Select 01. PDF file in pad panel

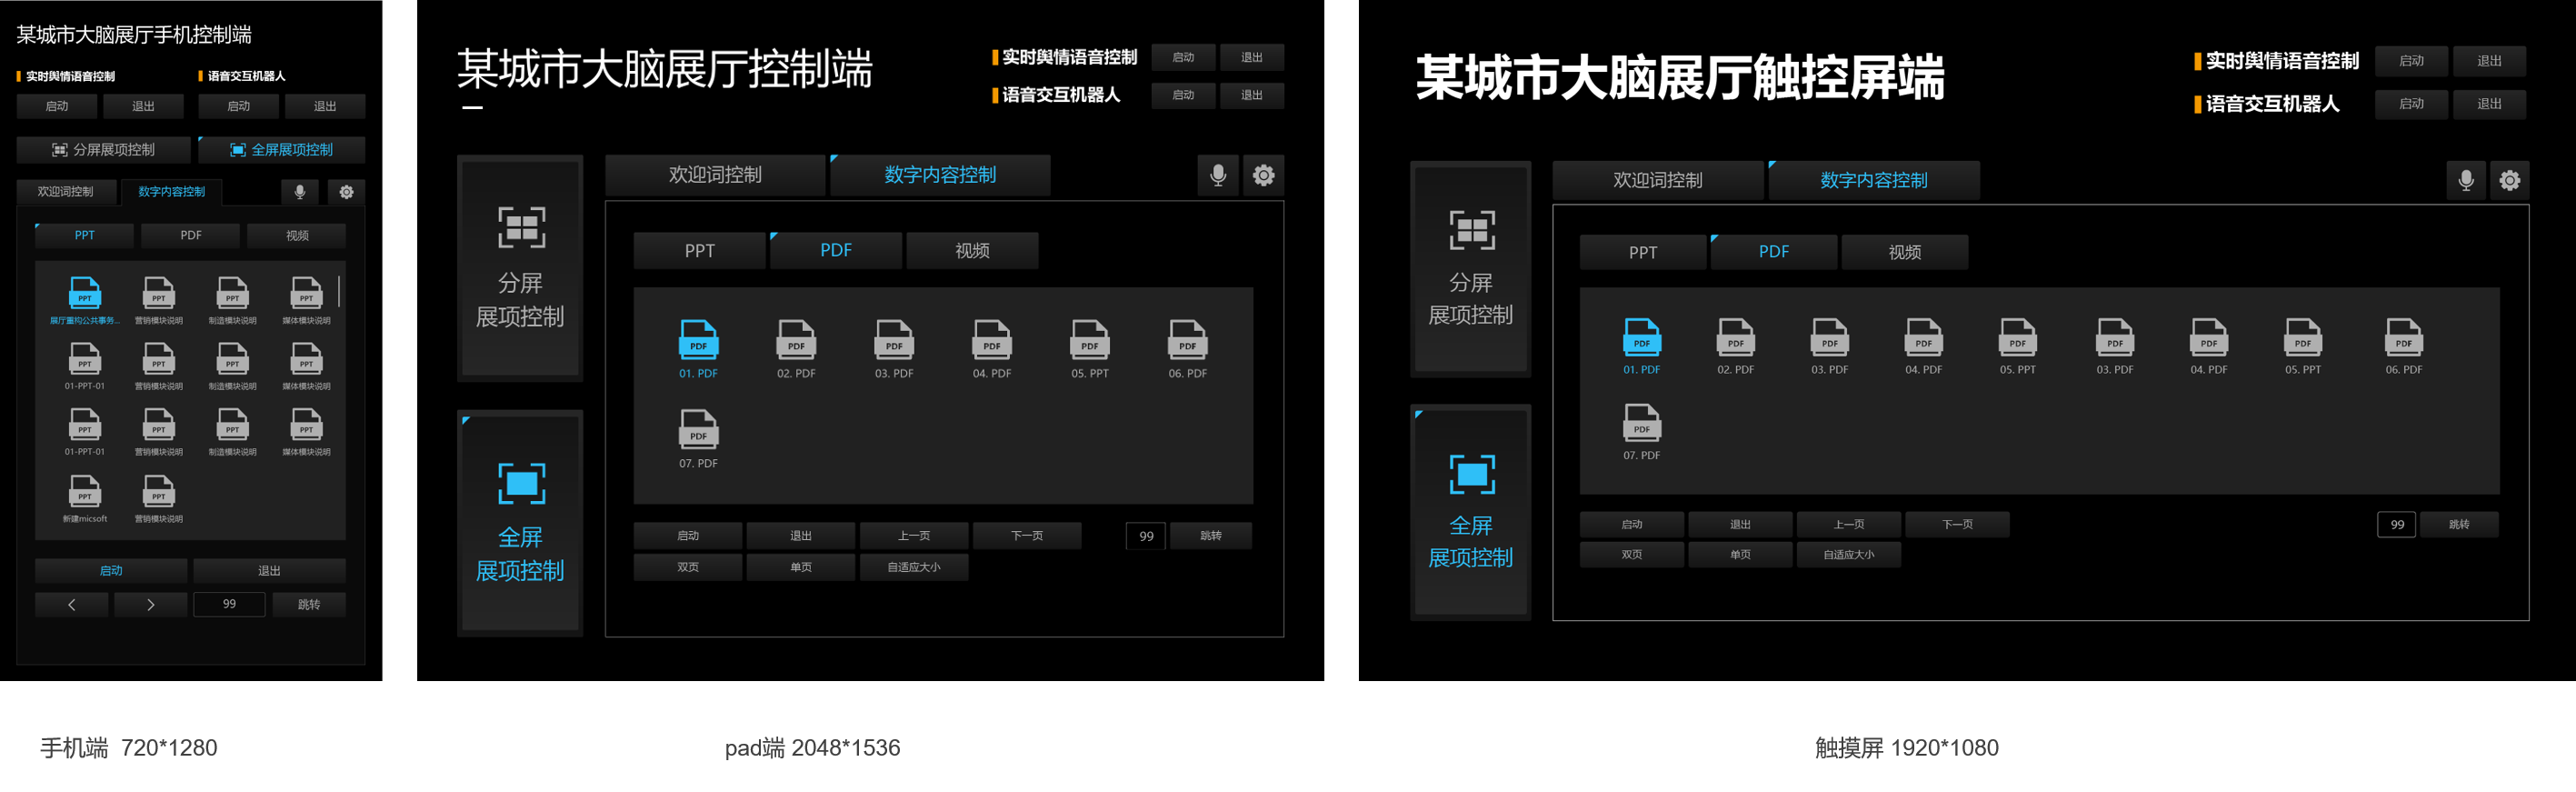point(698,349)
